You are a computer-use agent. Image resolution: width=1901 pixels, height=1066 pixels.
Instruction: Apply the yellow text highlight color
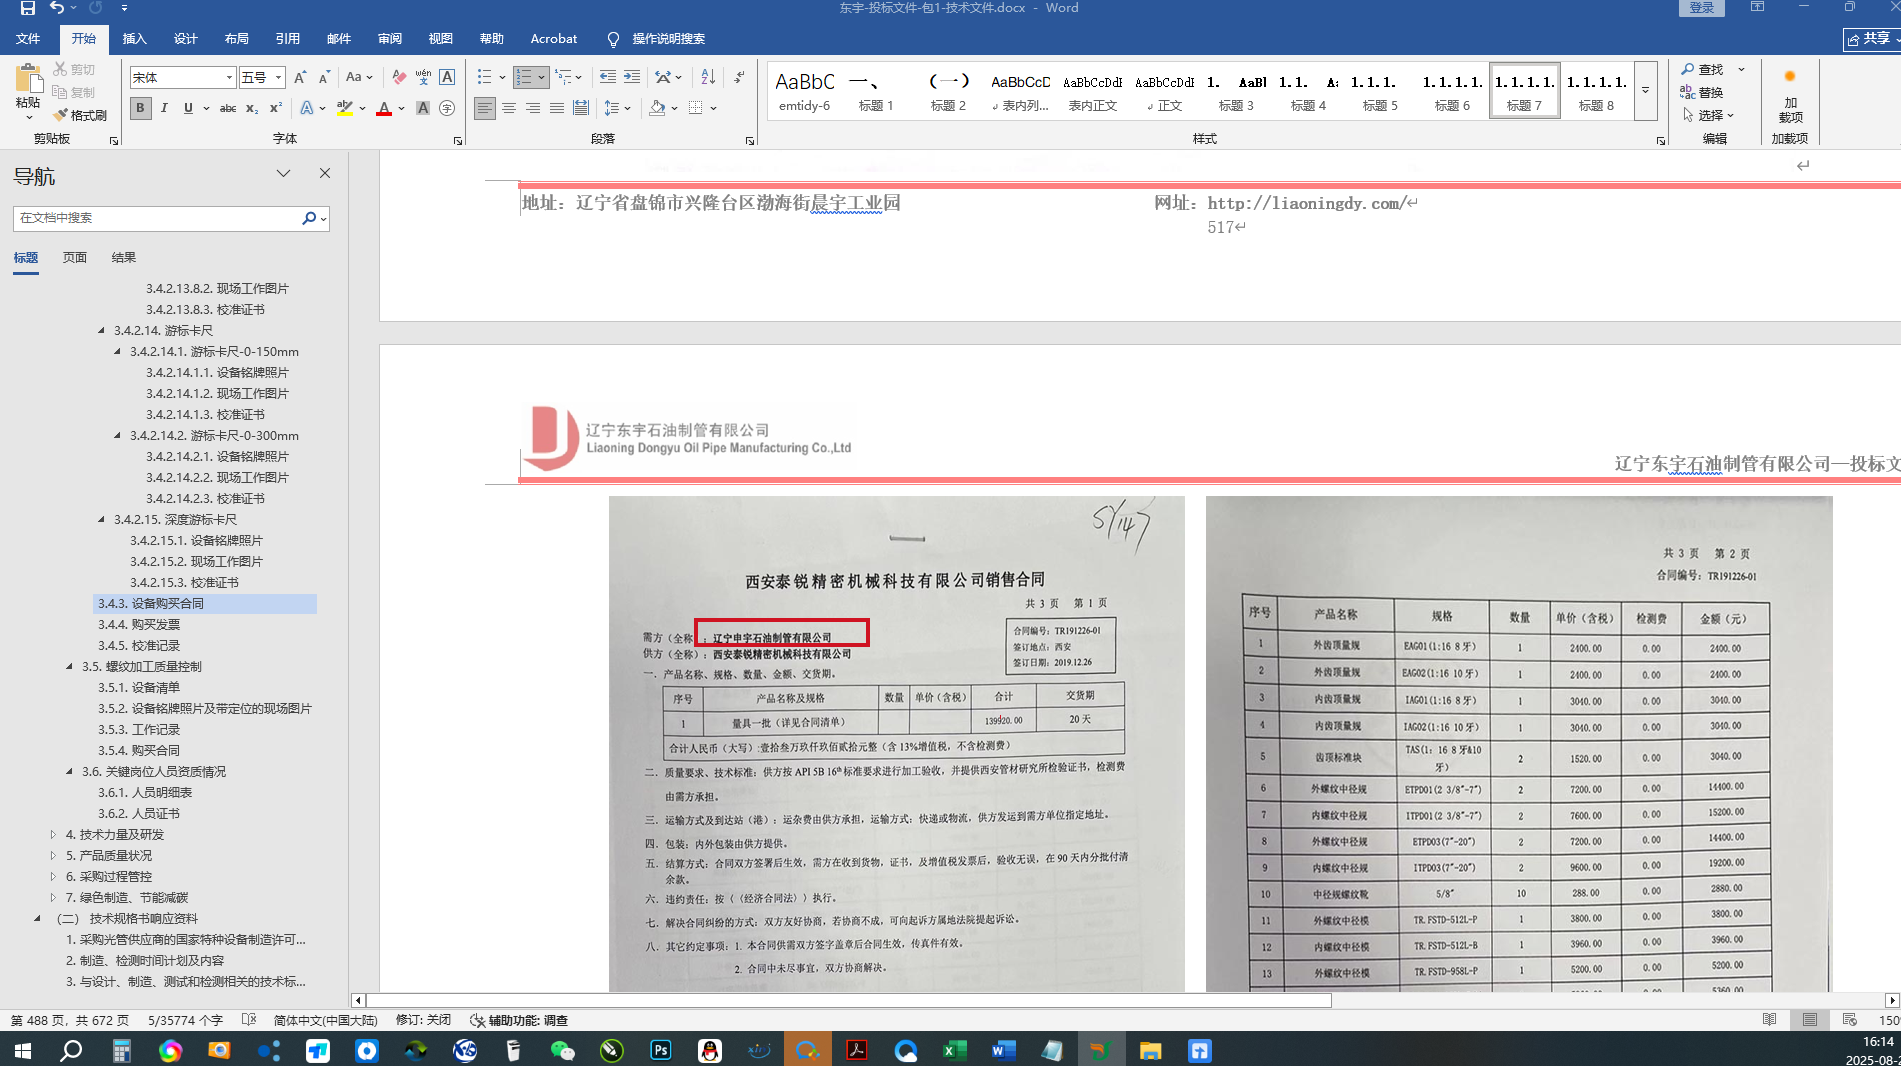pyautogui.click(x=345, y=108)
